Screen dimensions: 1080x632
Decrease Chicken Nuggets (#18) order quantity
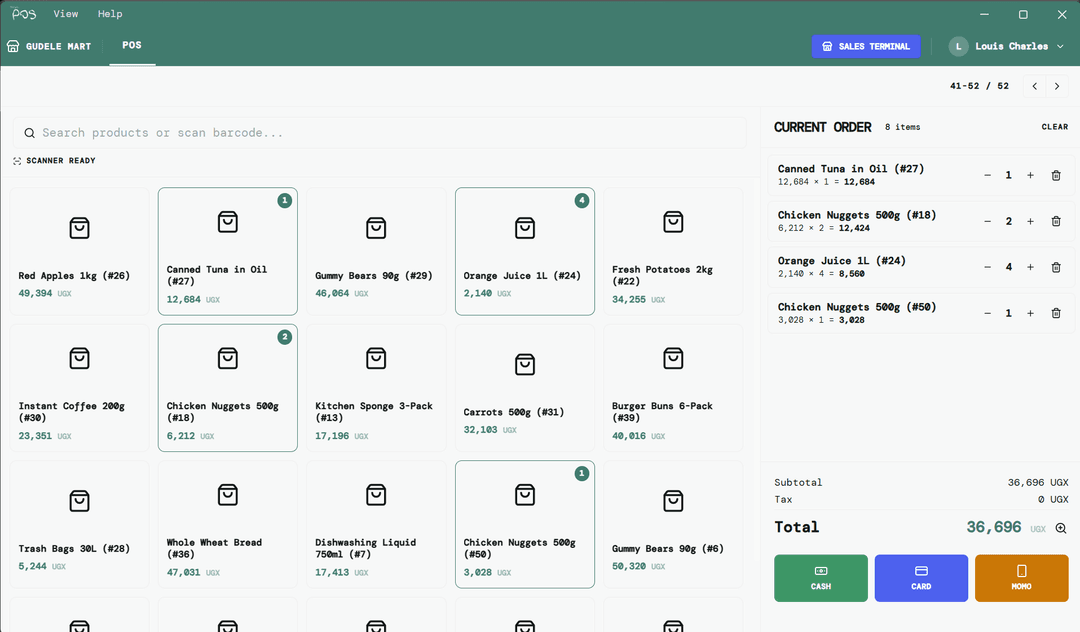pos(988,222)
